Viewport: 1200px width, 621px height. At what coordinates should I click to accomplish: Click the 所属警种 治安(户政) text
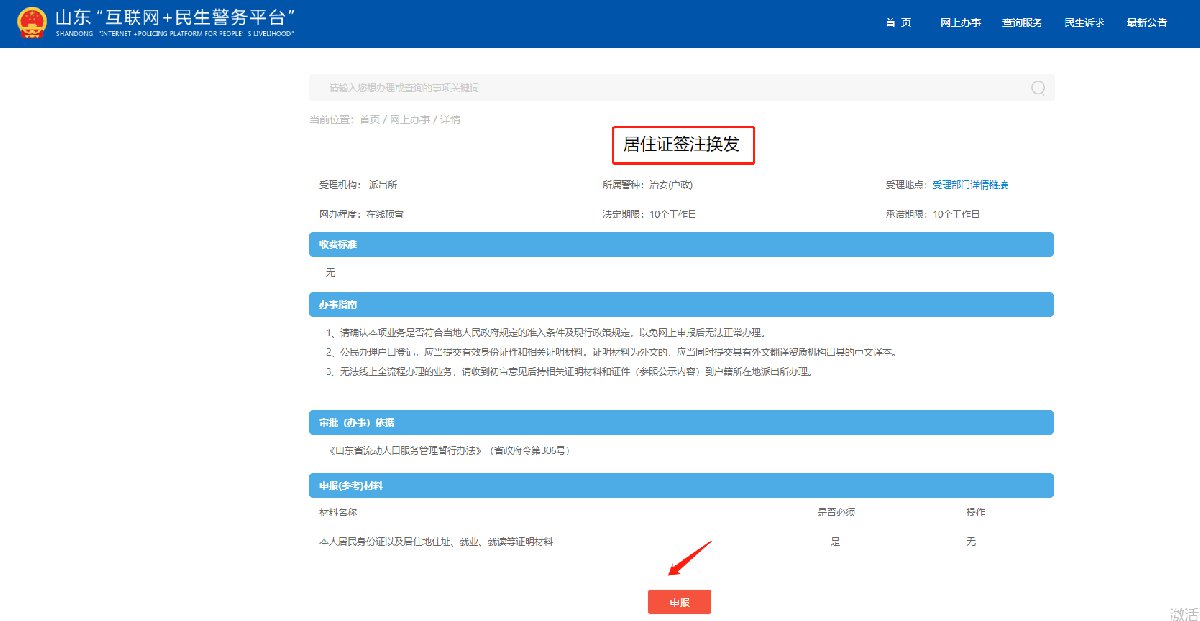(648, 185)
